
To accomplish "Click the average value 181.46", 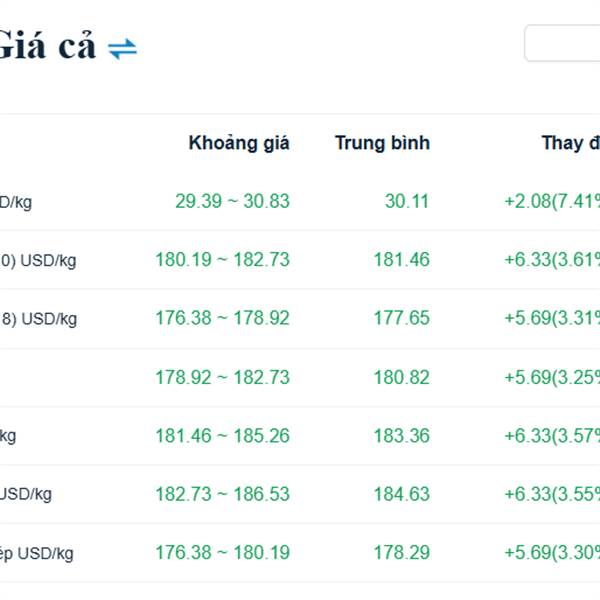I will pos(401,260).
